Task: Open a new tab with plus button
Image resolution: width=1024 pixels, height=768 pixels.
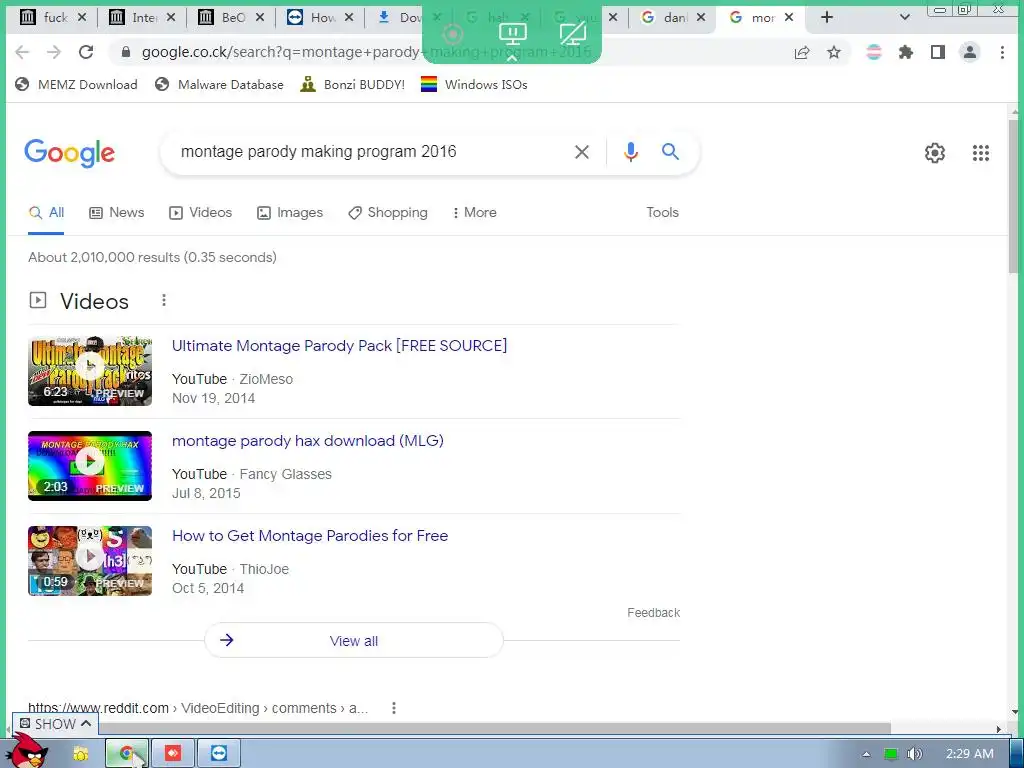Action: pyautogui.click(x=827, y=18)
